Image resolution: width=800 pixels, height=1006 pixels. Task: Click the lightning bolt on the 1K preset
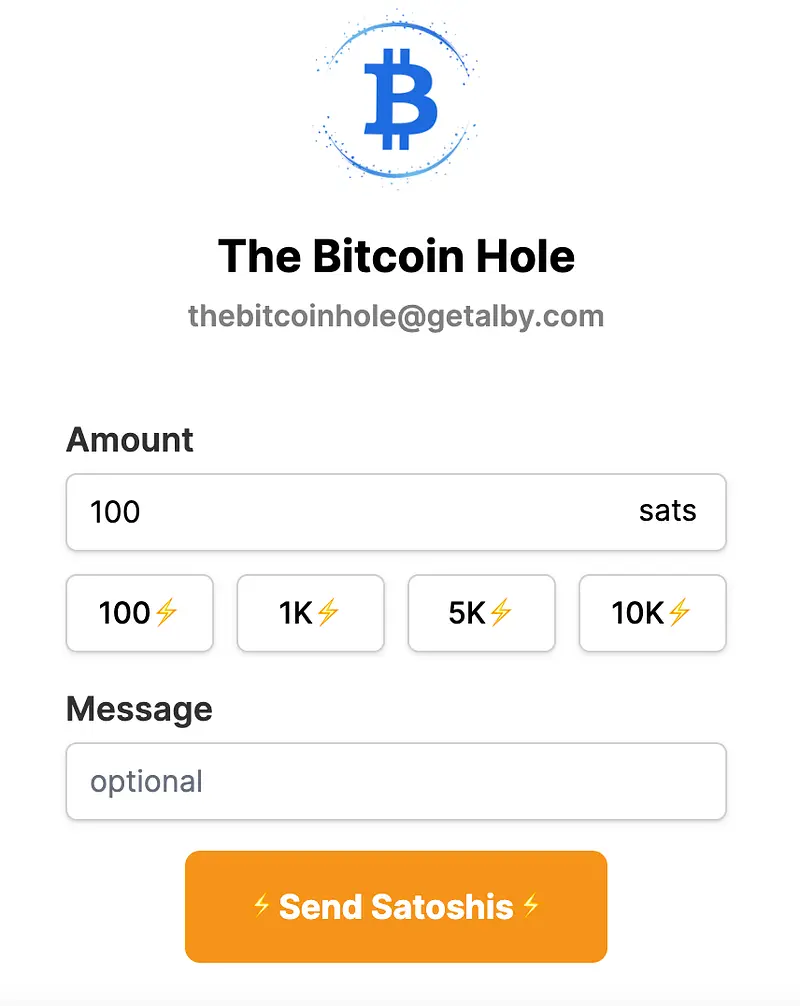328,613
